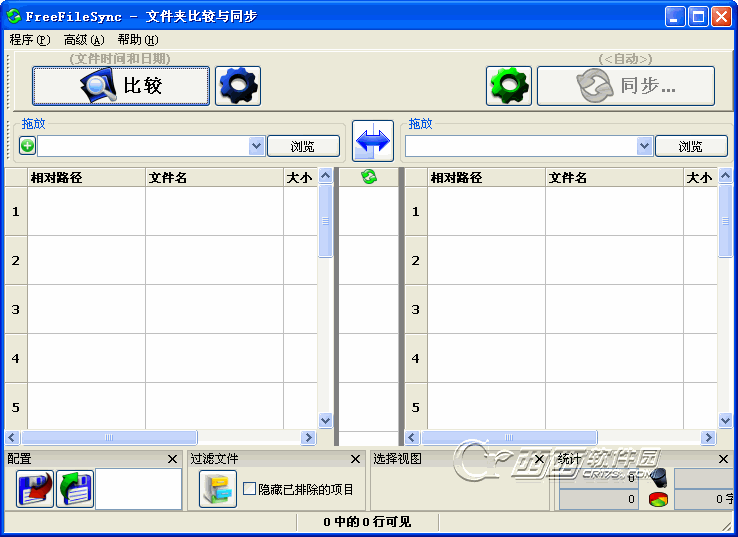Viewport: 738px width, 537px height.
Task: Open comparison settings blue gear icon
Action: click(x=238, y=86)
